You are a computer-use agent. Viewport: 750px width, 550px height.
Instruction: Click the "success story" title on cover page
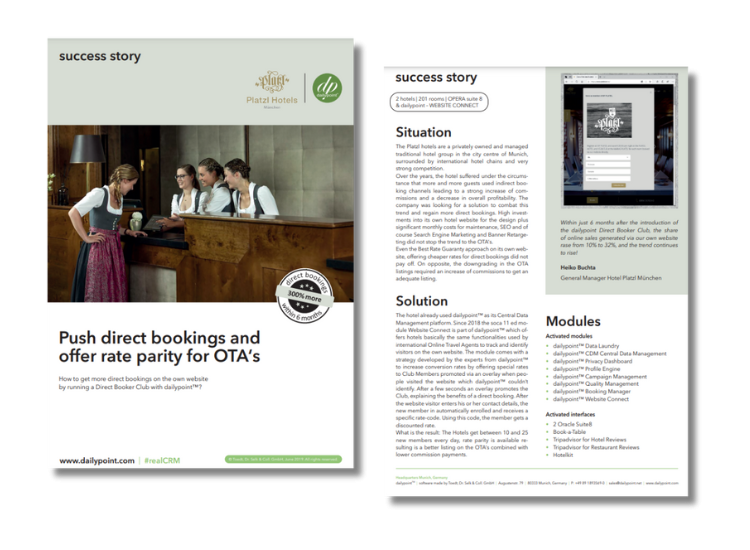tap(99, 56)
